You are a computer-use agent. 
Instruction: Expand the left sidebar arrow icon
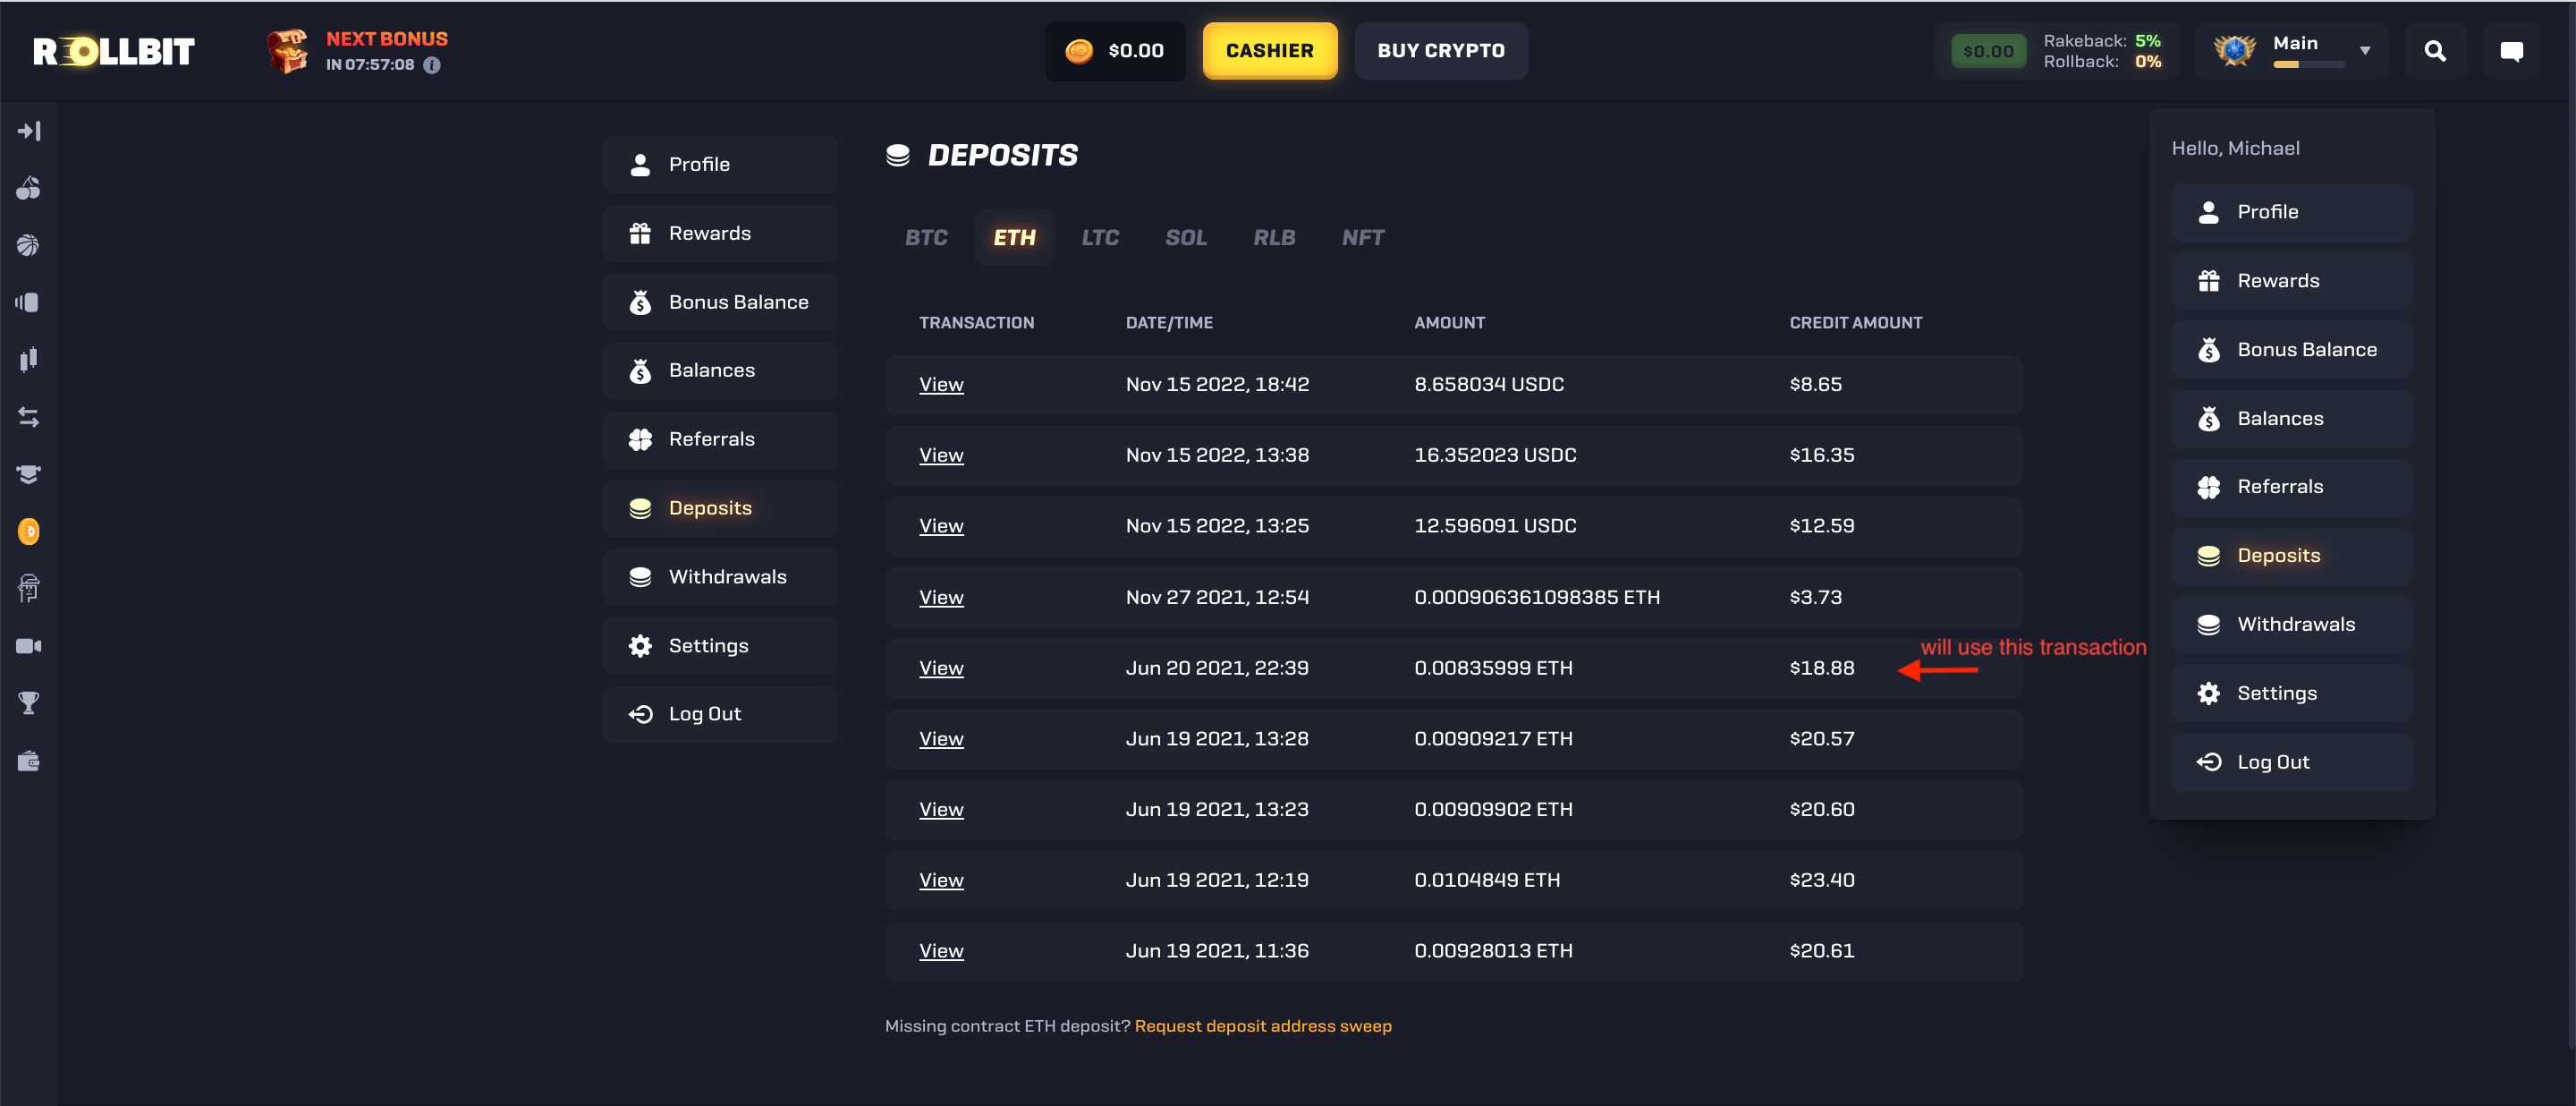coord(29,131)
